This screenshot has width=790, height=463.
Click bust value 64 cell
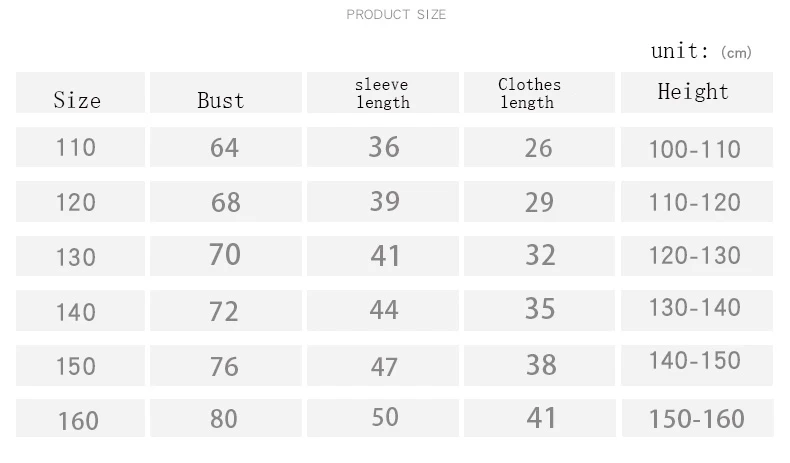pos(226,147)
